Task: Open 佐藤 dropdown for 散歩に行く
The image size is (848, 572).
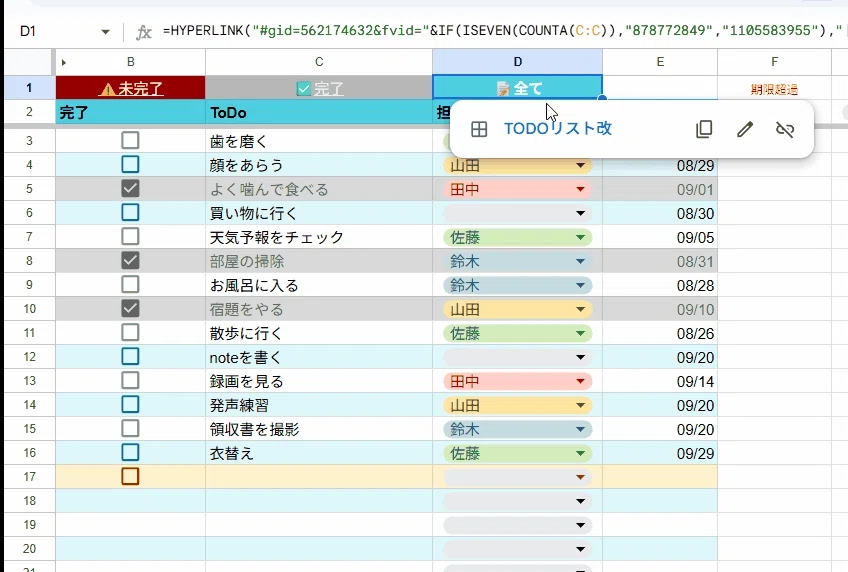Action: click(x=580, y=334)
